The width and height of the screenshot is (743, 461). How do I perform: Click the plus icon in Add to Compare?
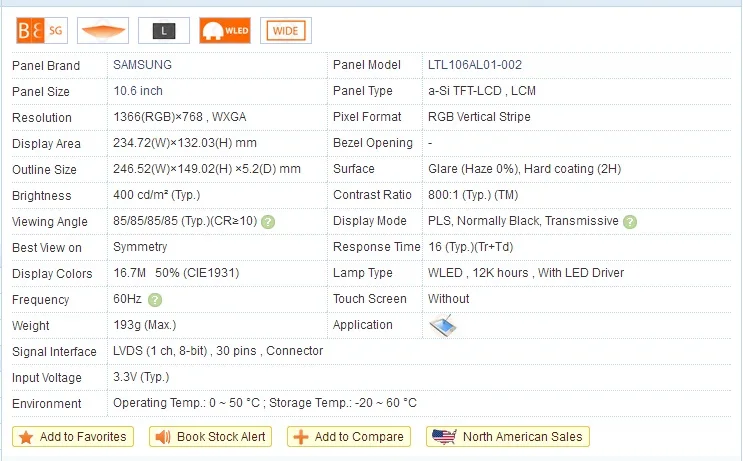[x=301, y=437]
